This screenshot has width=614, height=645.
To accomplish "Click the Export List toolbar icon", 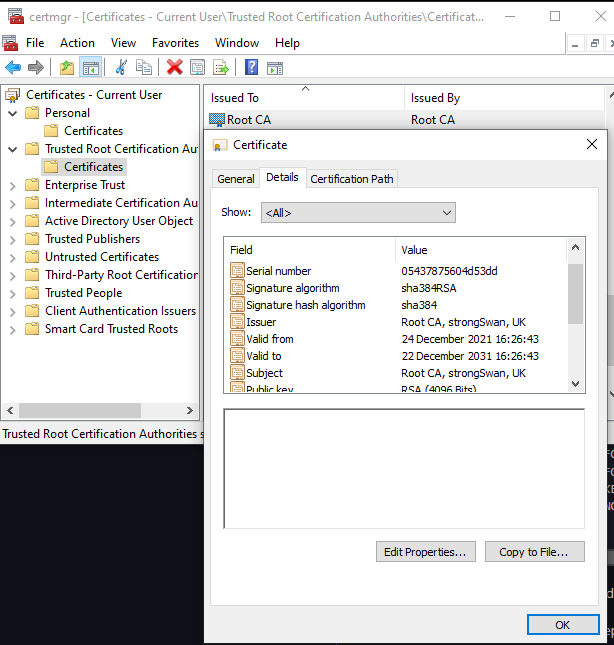I will pyautogui.click(x=220, y=67).
